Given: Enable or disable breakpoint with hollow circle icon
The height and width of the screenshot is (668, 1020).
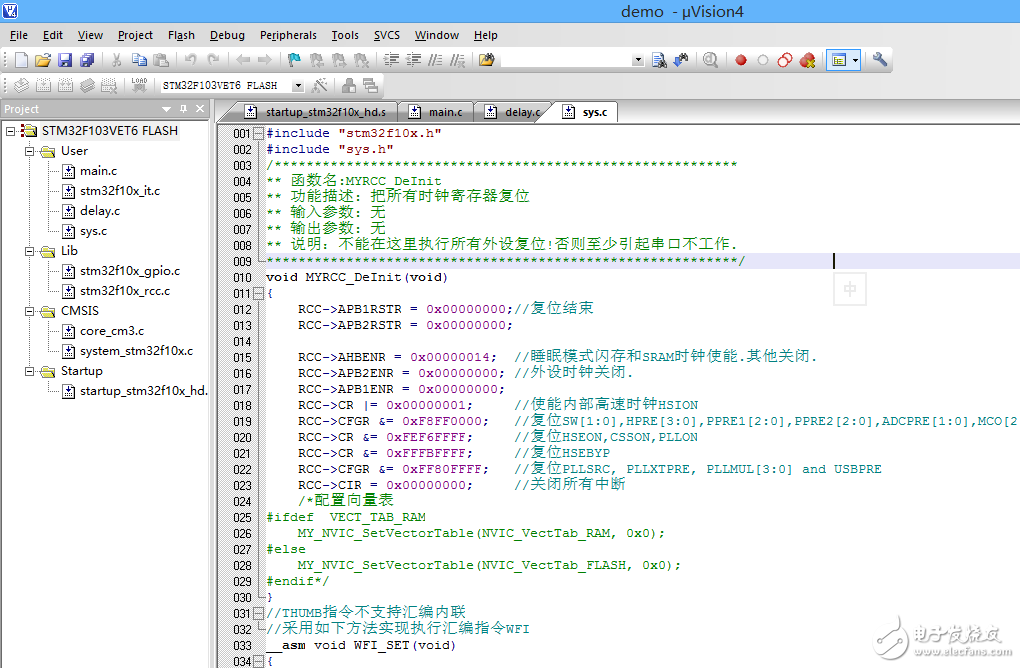Looking at the screenshot, I should tap(763, 60).
